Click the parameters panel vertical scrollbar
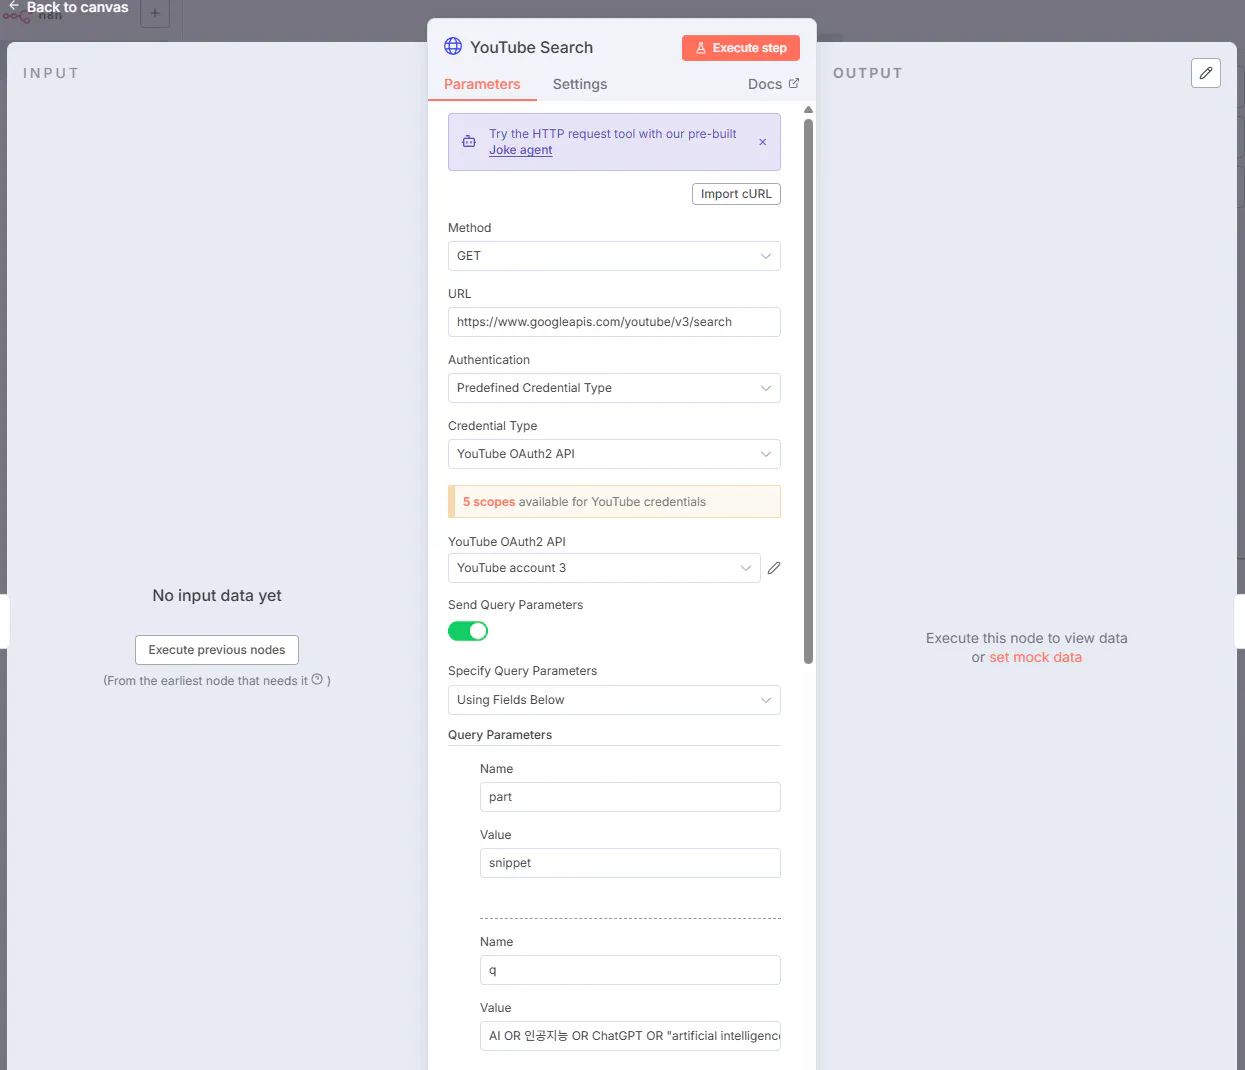 point(808,391)
